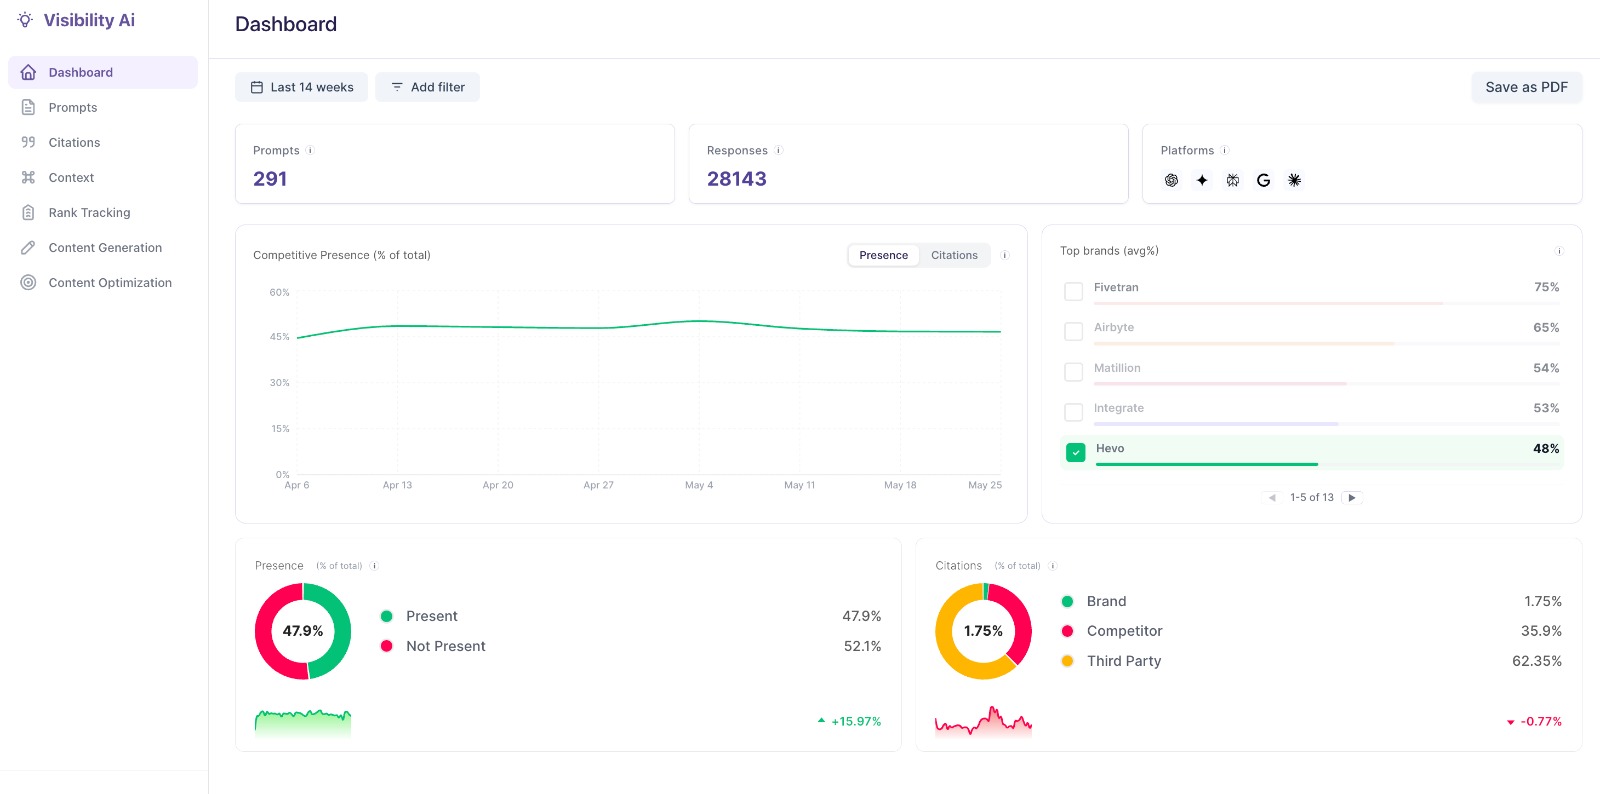Image resolution: width=1600 pixels, height=794 pixels.
Task: Click the presence info icon below chart
Action: pos(374,566)
